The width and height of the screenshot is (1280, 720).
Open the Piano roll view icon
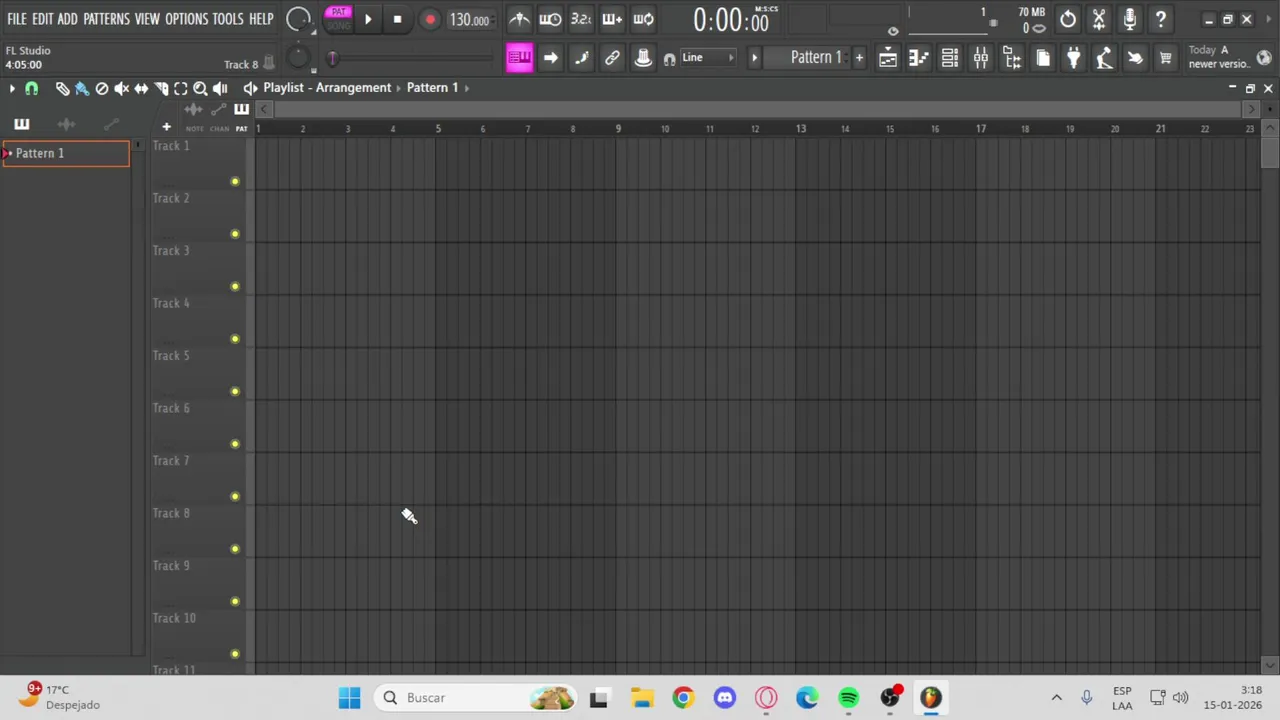[918, 58]
